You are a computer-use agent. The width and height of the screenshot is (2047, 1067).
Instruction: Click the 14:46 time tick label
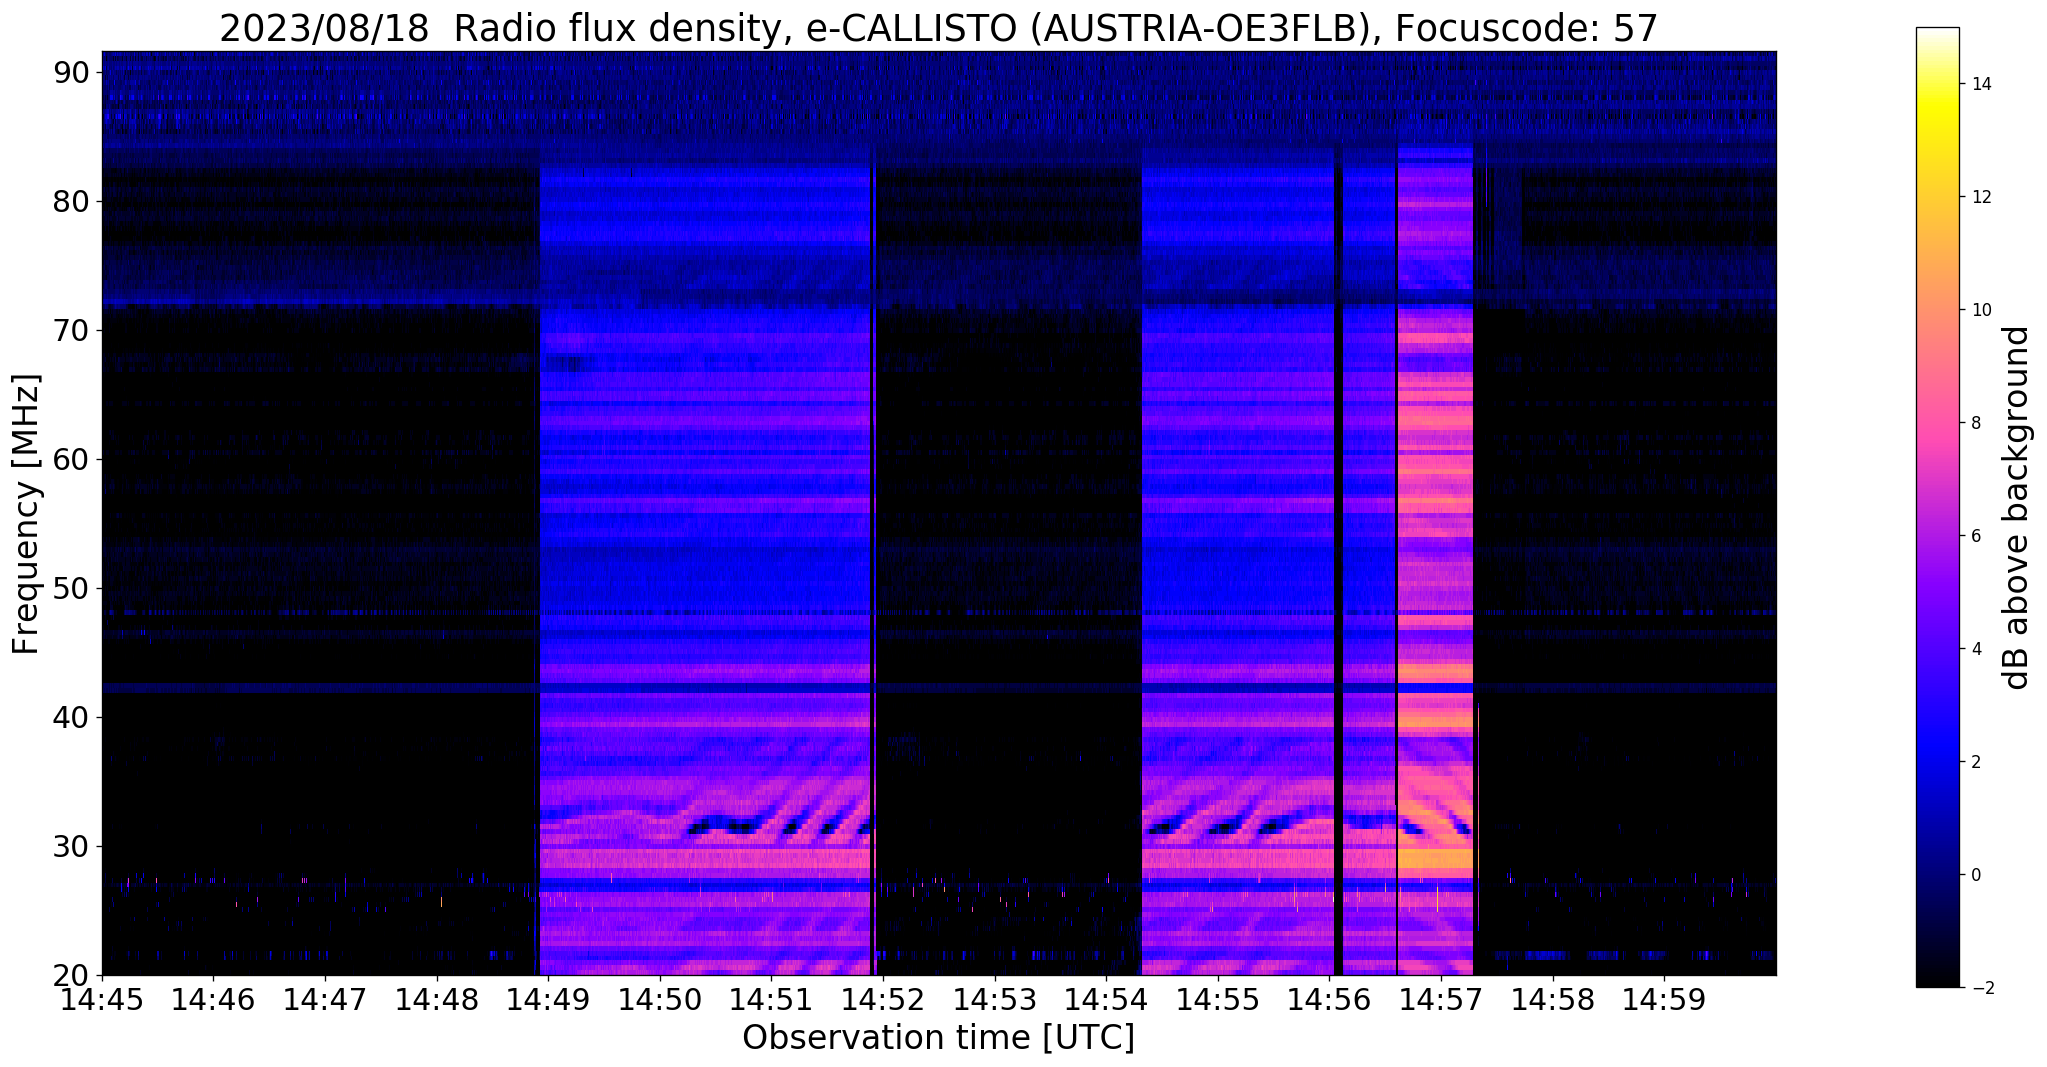(x=213, y=999)
